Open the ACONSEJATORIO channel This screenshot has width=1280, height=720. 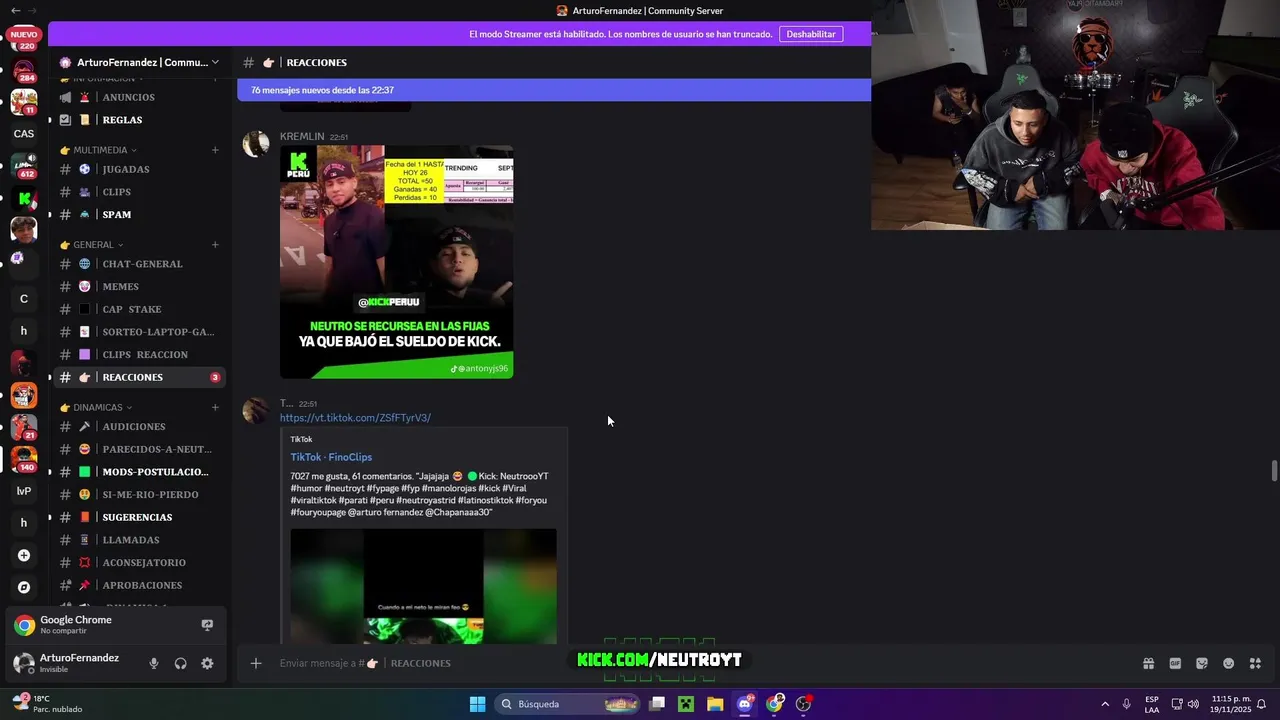click(x=140, y=562)
